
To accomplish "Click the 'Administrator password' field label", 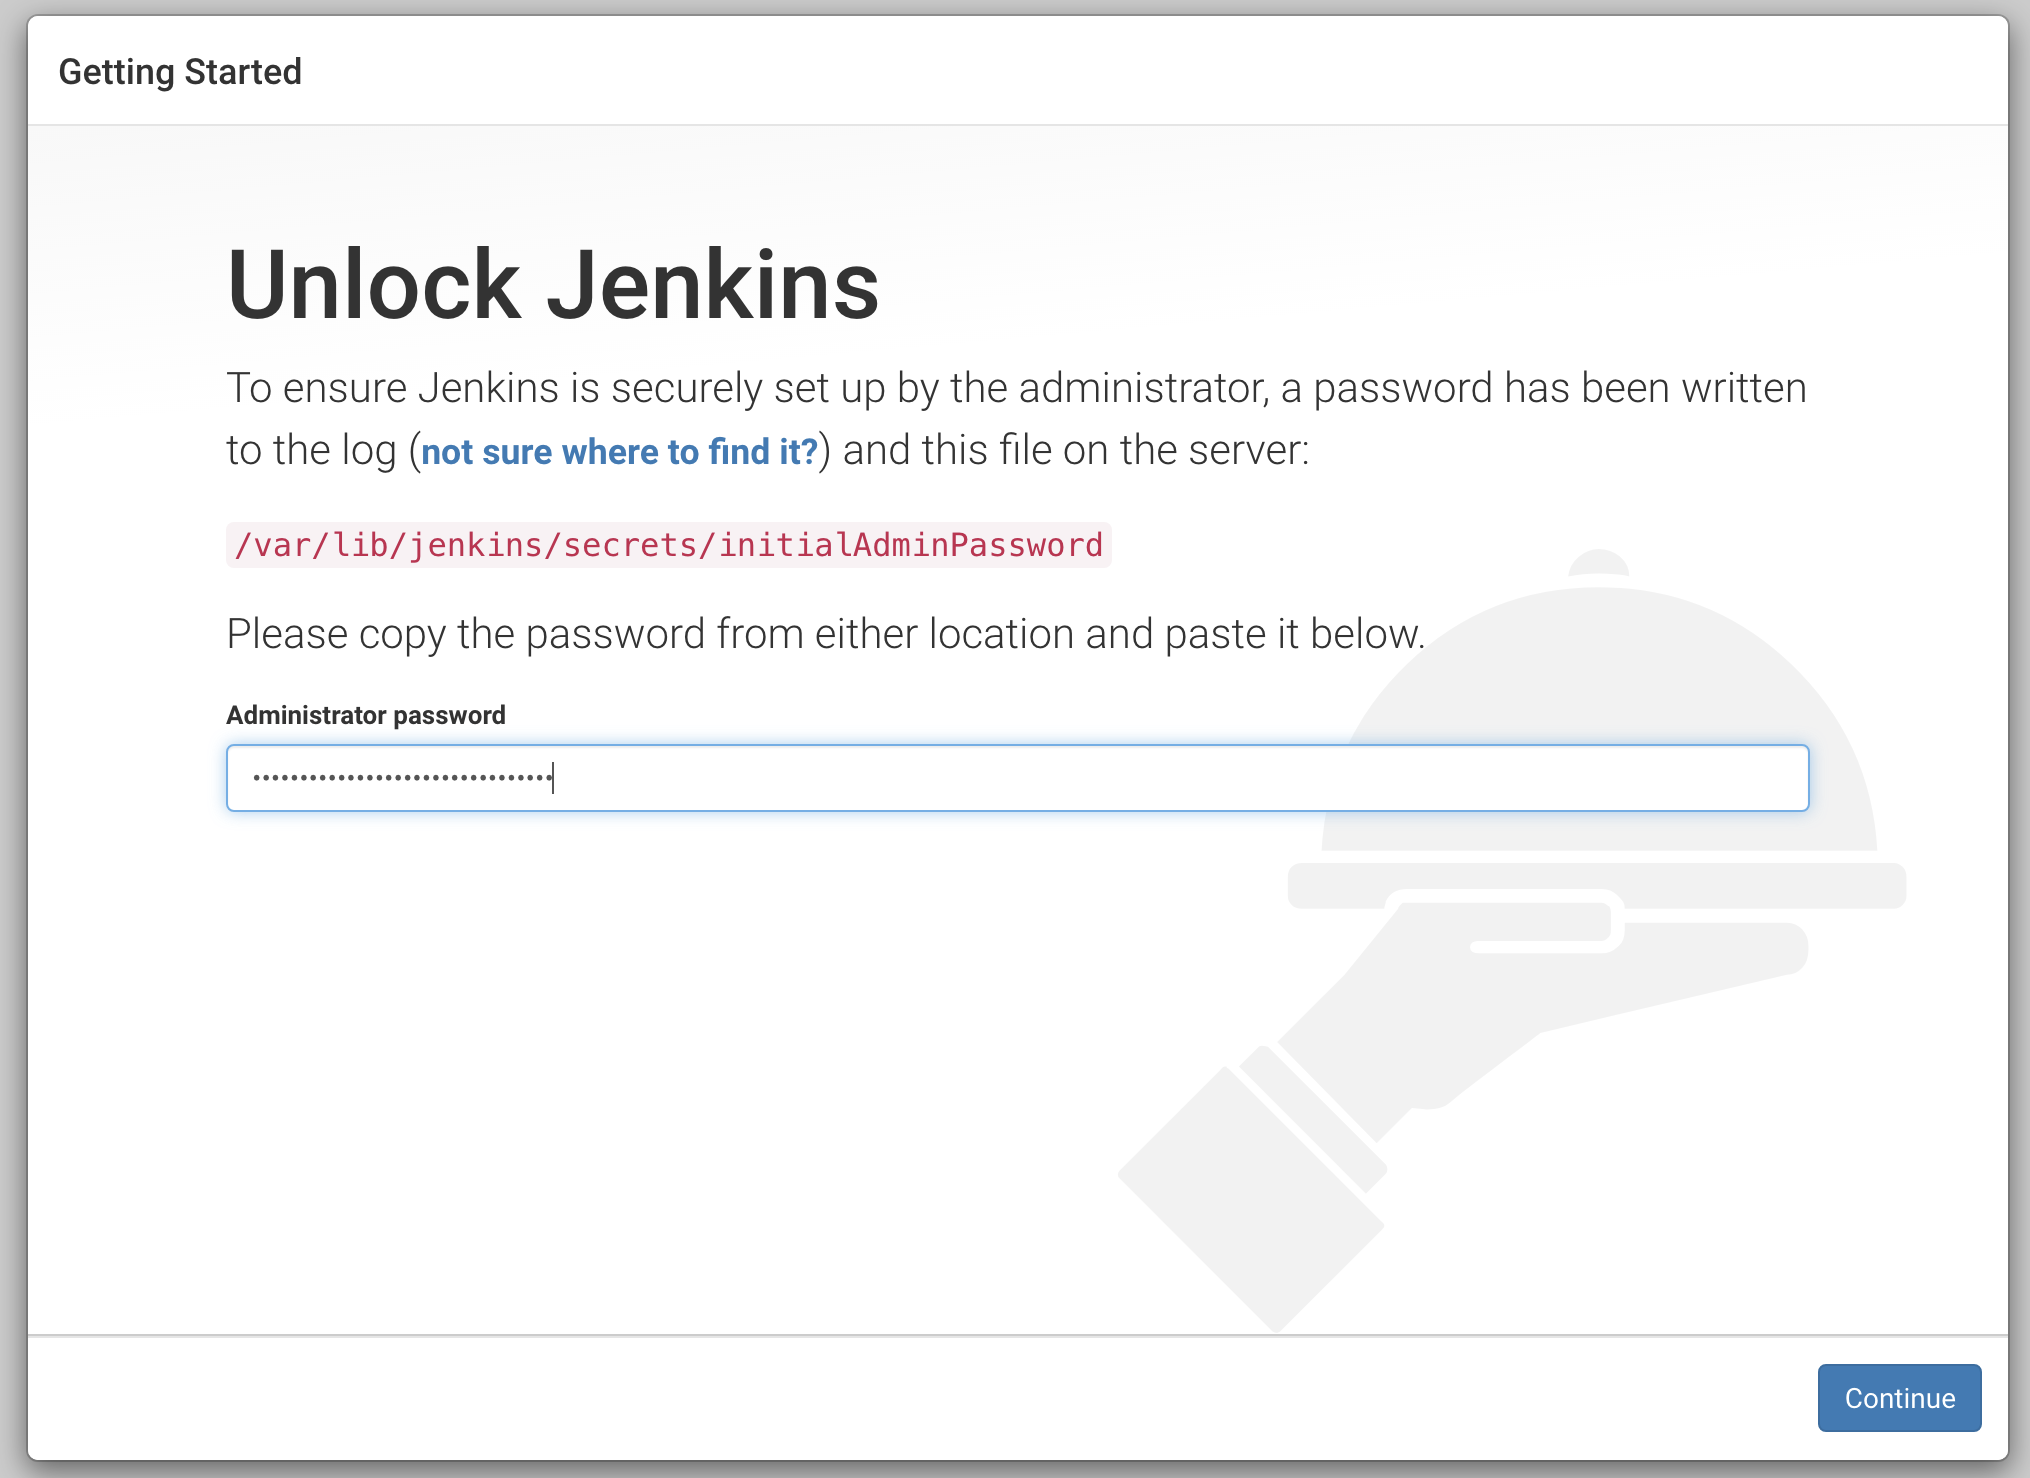I will (x=366, y=715).
